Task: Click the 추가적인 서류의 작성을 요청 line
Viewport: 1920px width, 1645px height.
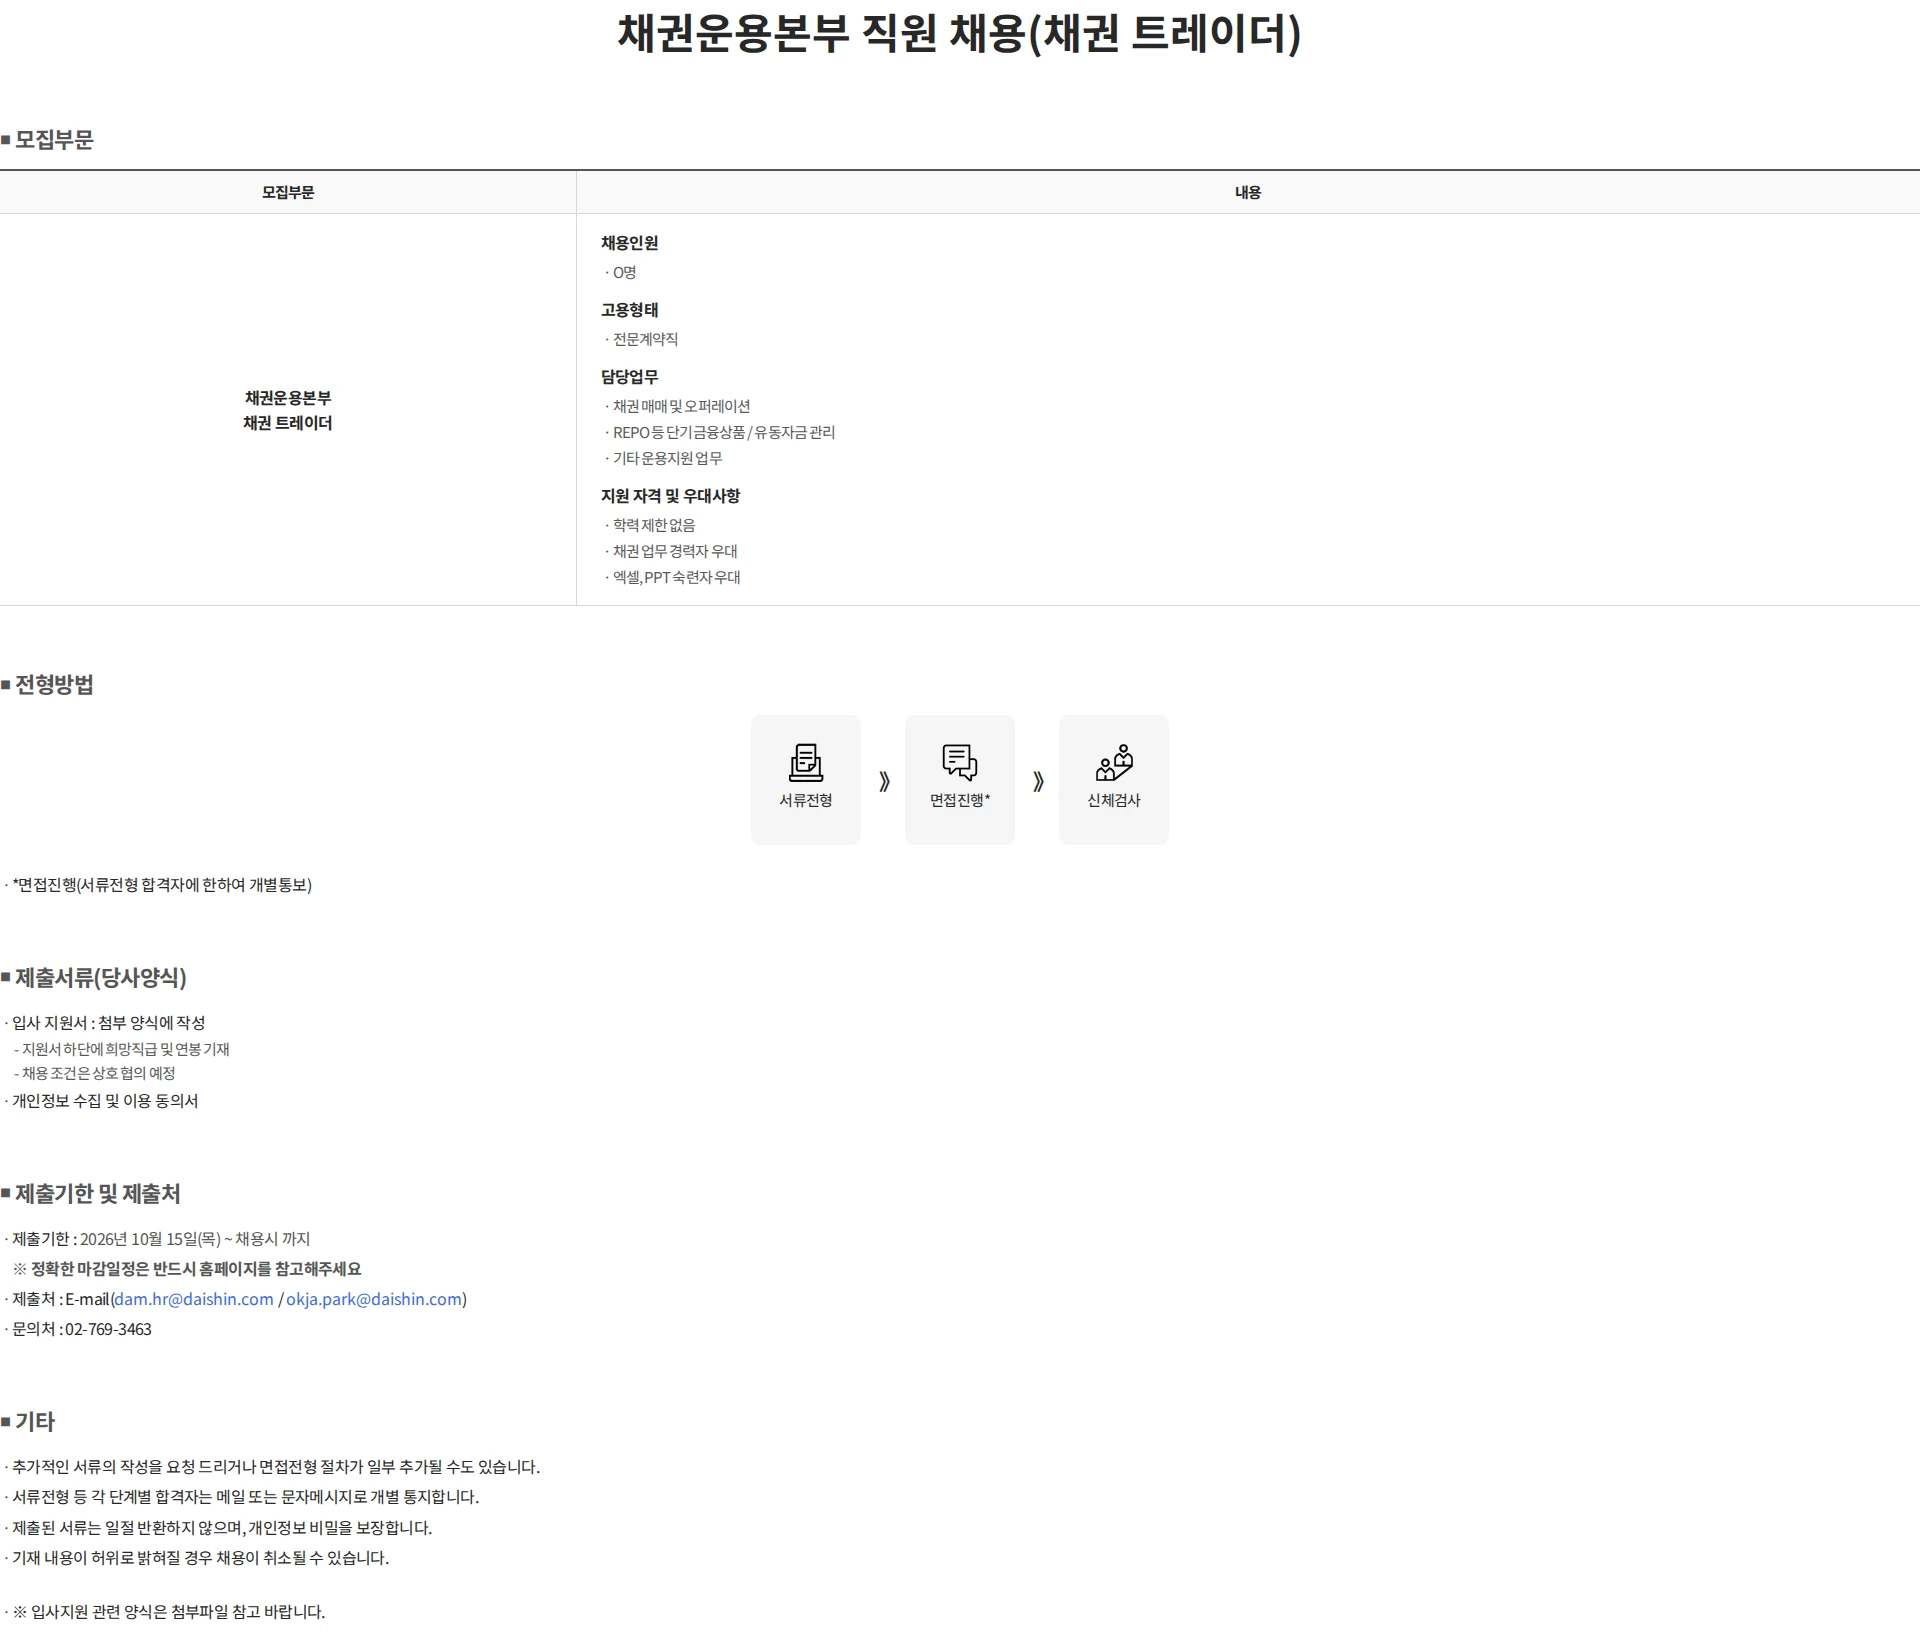Action: [x=276, y=1467]
